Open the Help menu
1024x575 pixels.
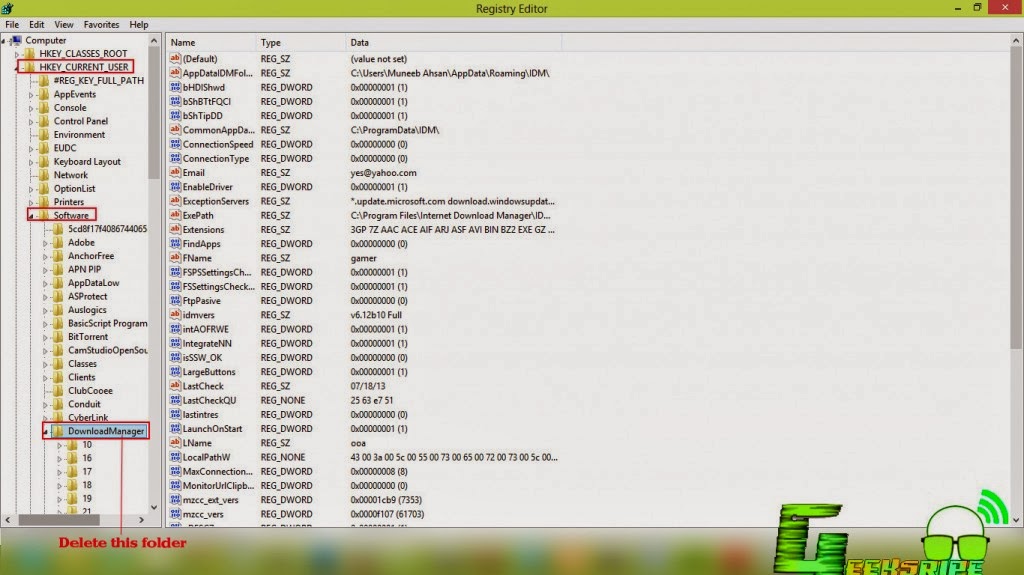138,24
